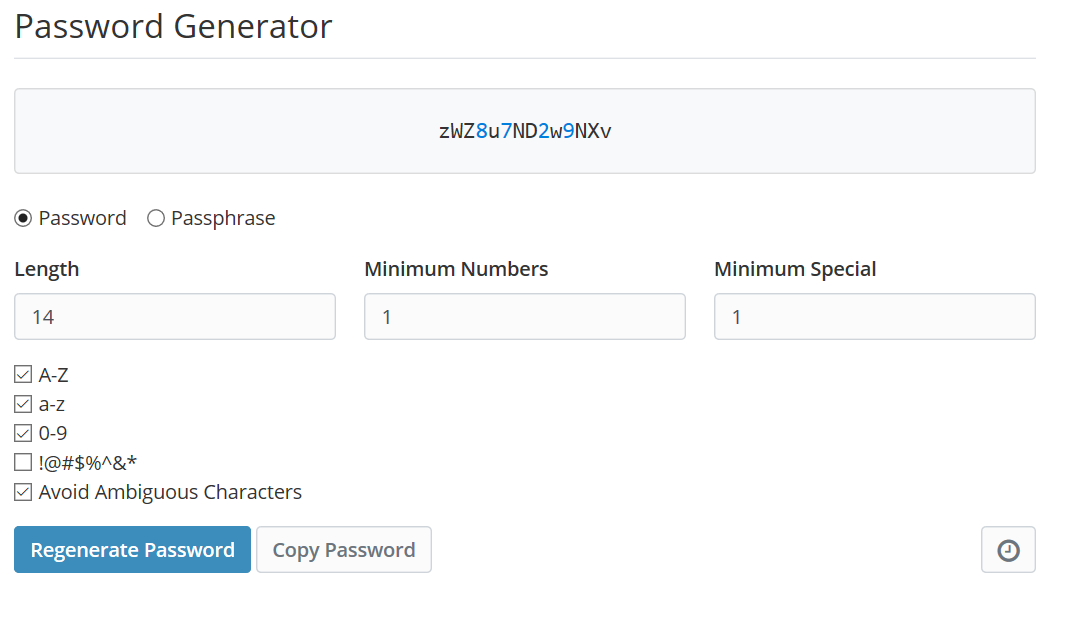Select the Password radio button
Image resolution: width=1081 pixels, height=625 pixels.
[22, 217]
